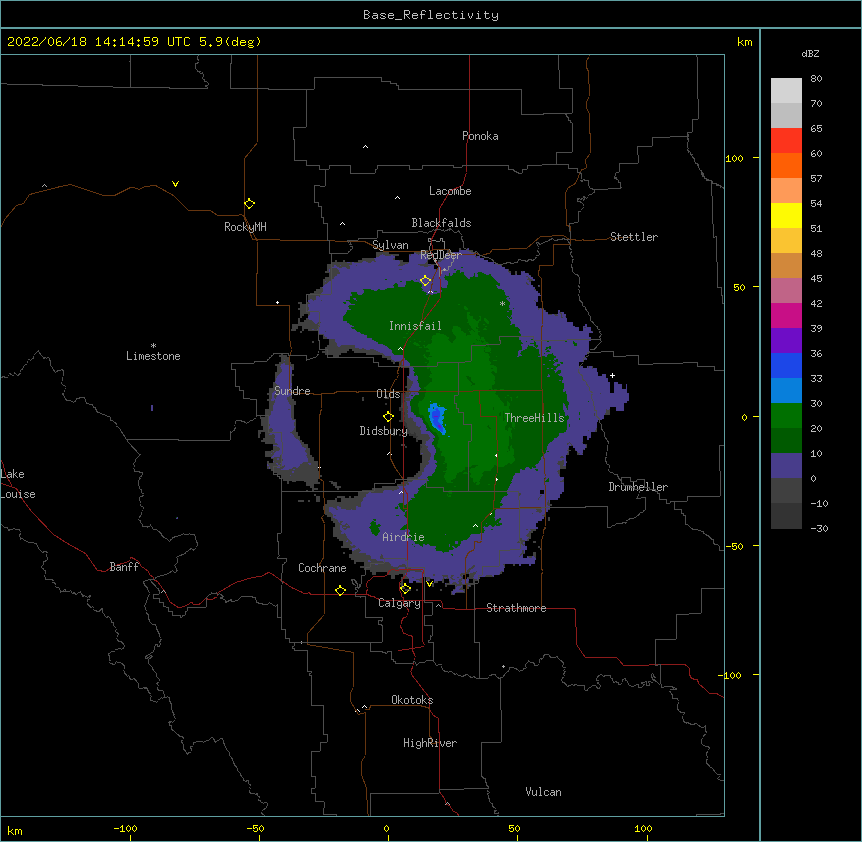This screenshot has width=862, height=842.
Task: Select the dark green 20-10 dBZ swatch
Action: point(786,441)
